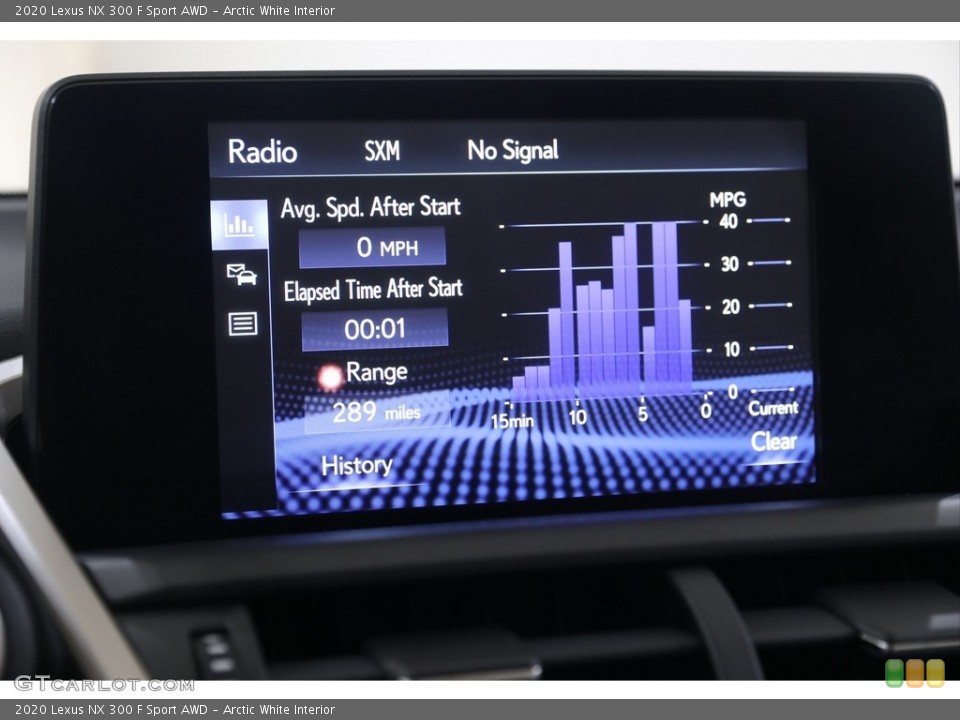Select the 10 value on the MPG axis
The width and height of the screenshot is (960, 720).
pyautogui.click(x=732, y=349)
